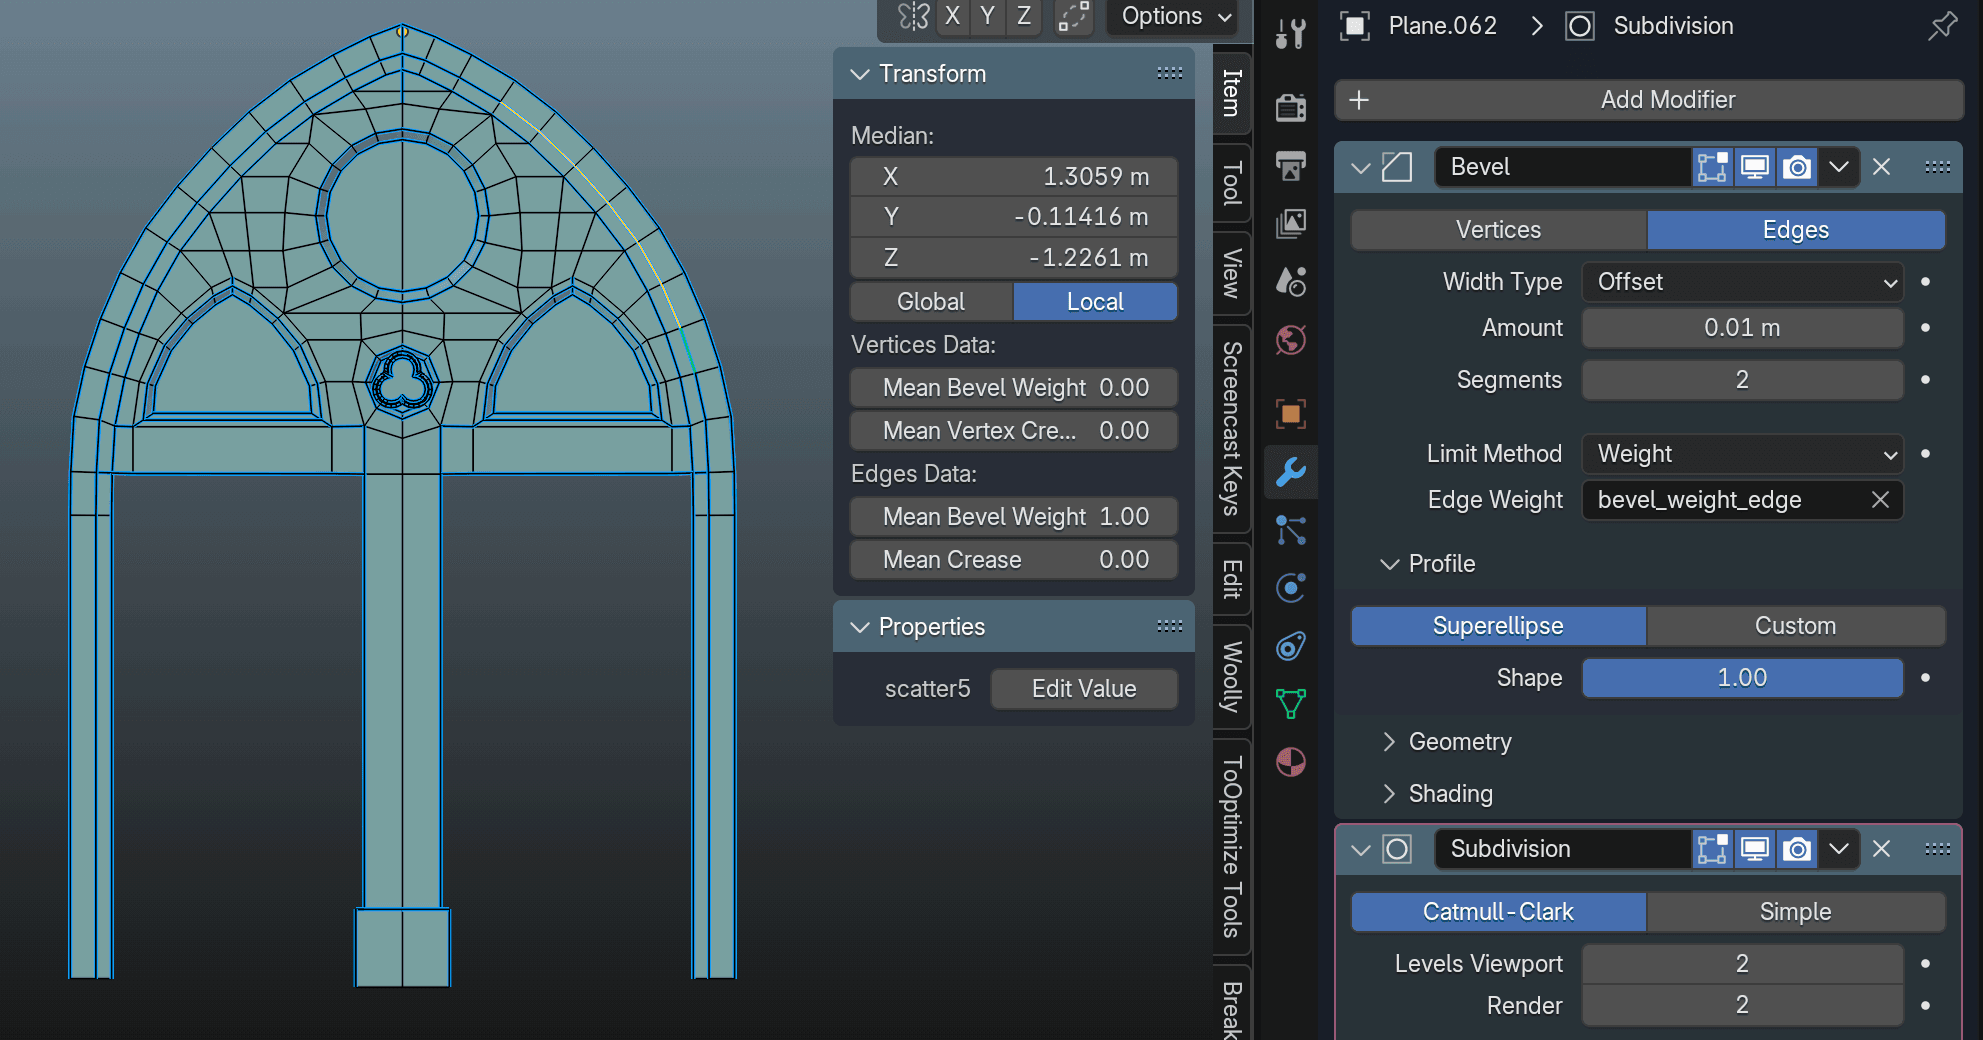
Task: Open the Scene properties icon
Action: [1290, 281]
